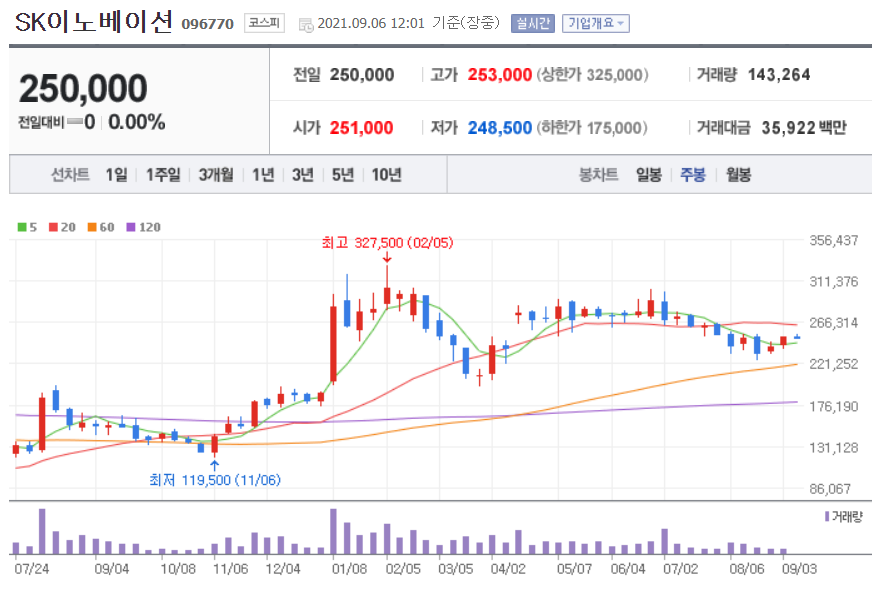
Task: Click the 거래량 value 143,264
Action: pyautogui.click(x=779, y=75)
